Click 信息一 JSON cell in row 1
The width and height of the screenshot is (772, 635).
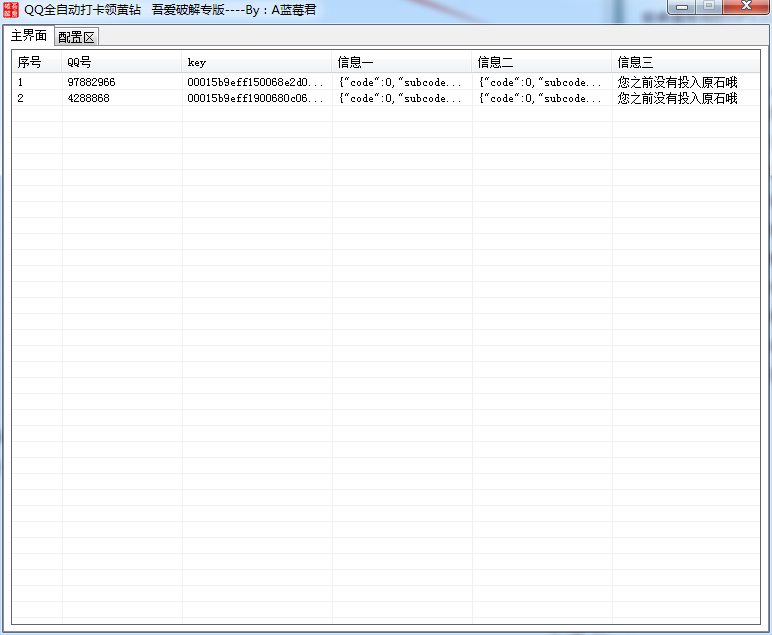(400, 82)
